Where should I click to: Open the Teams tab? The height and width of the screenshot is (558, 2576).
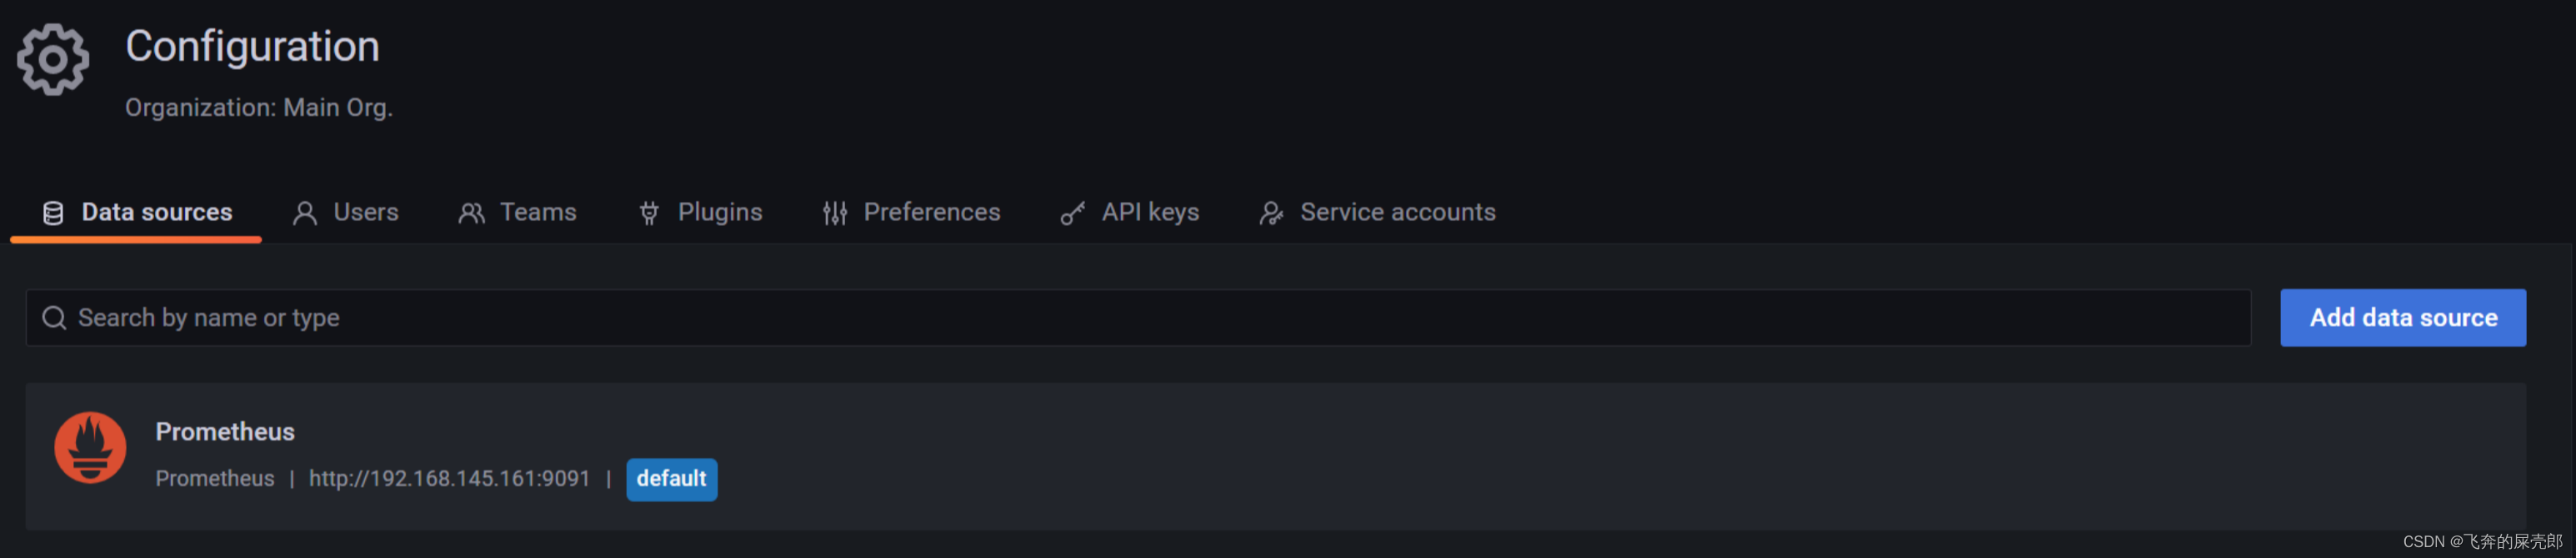[x=518, y=212]
